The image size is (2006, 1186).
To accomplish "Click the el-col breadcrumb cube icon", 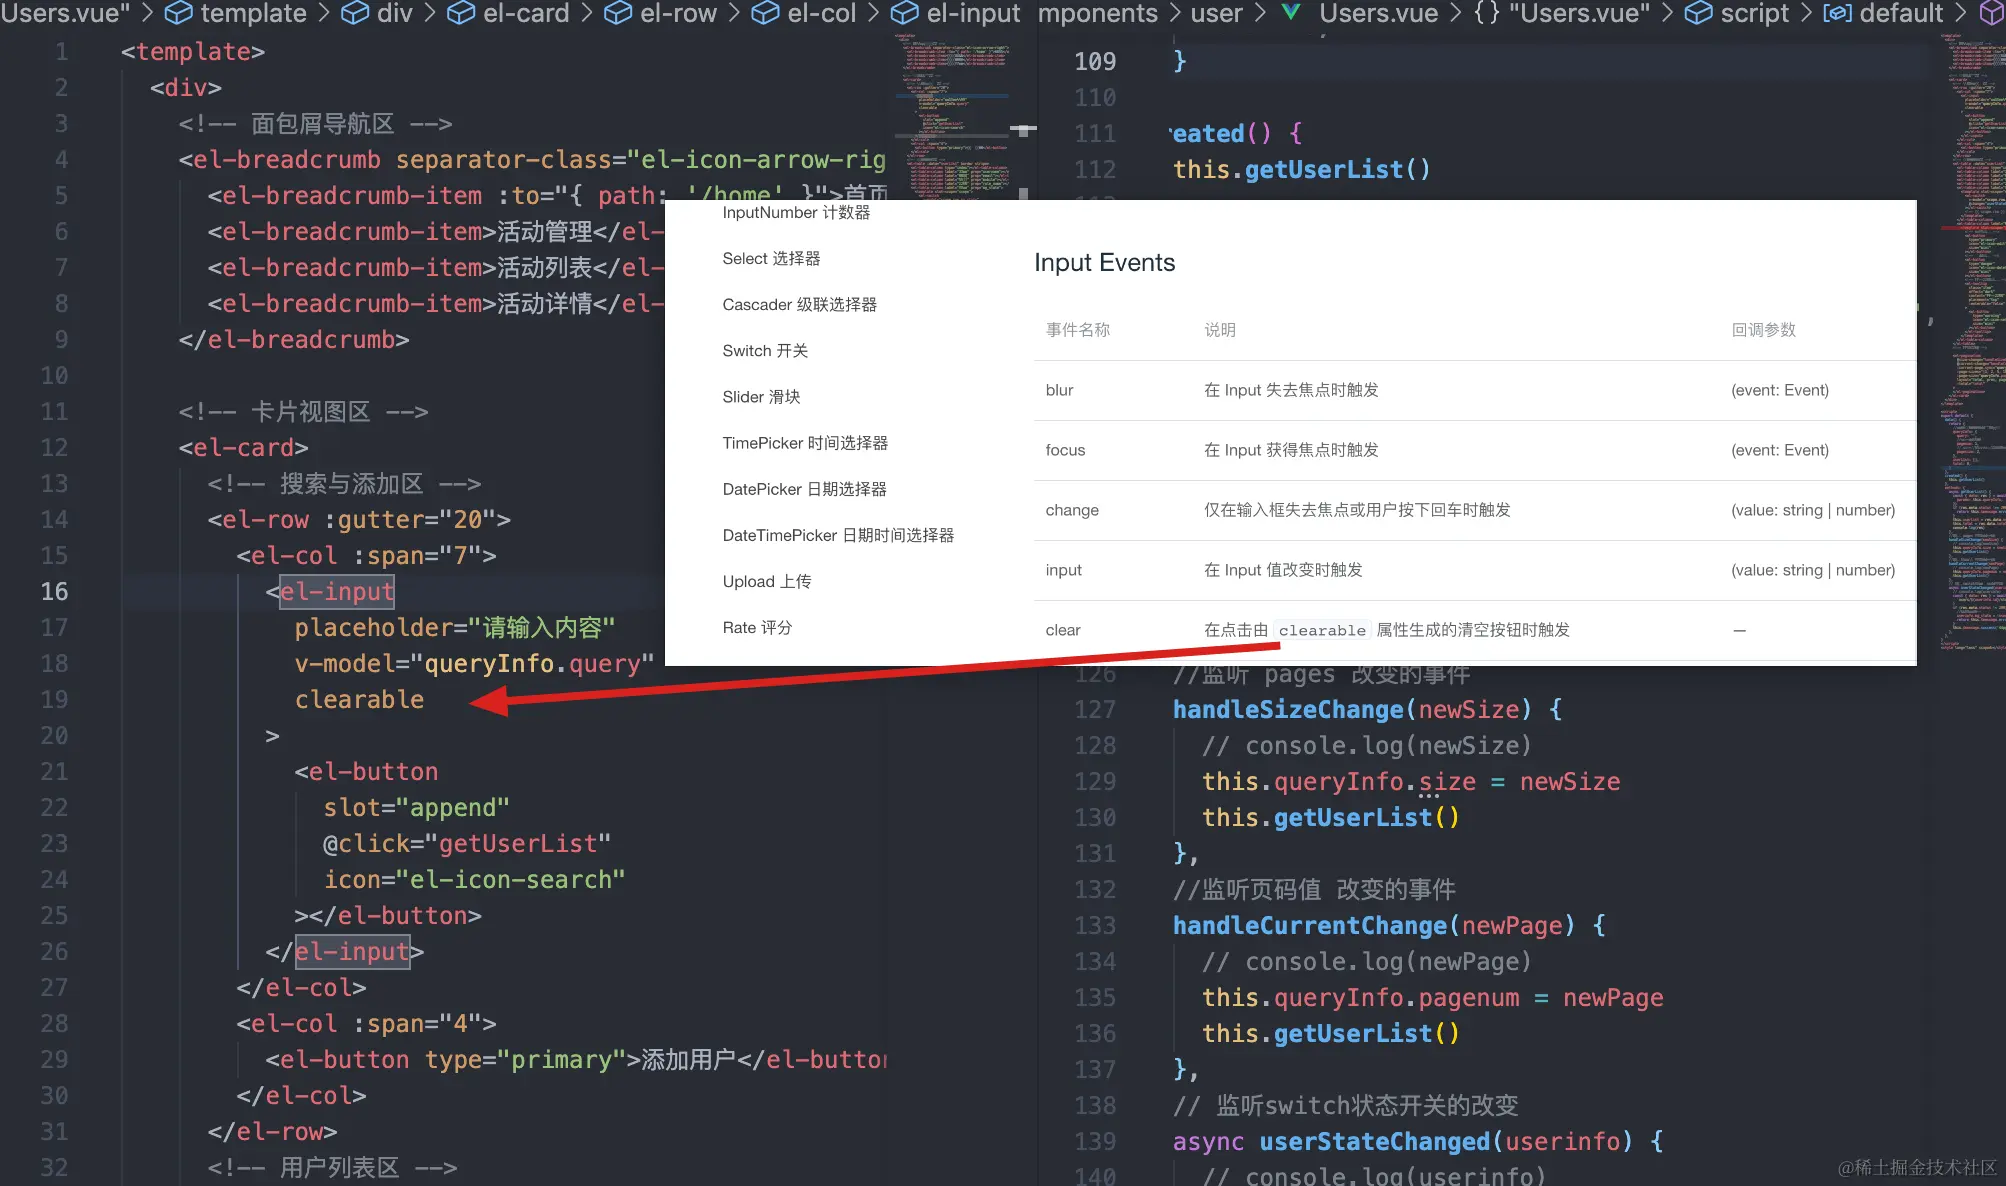I will pyautogui.click(x=765, y=13).
